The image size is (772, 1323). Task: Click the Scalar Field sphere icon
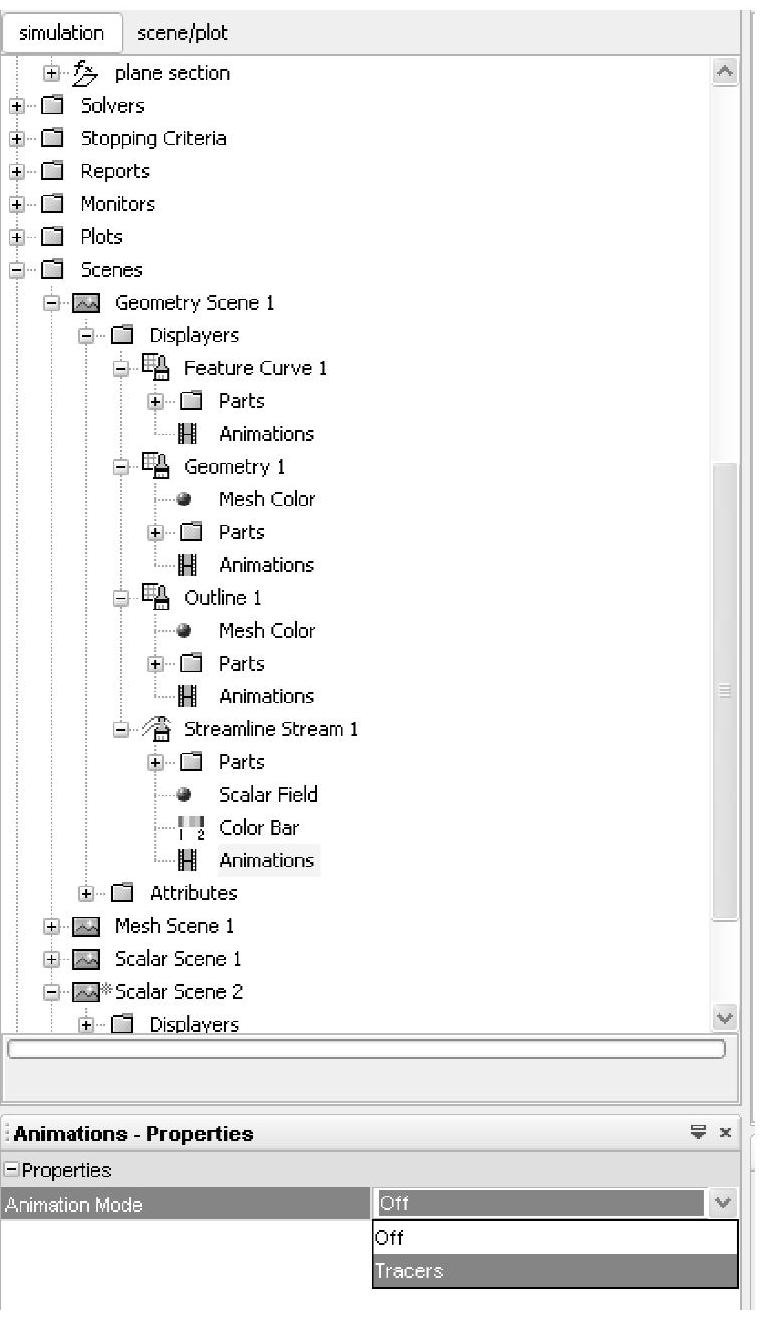pos(184,795)
